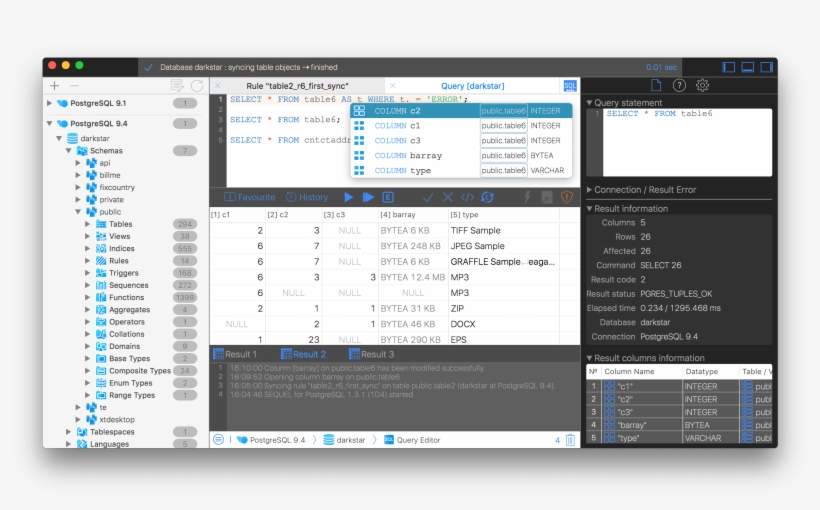This screenshot has width=820, height=510.
Task: Switch to Rule "table2_r6_first_sync" tab
Action: (x=297, y=86)
